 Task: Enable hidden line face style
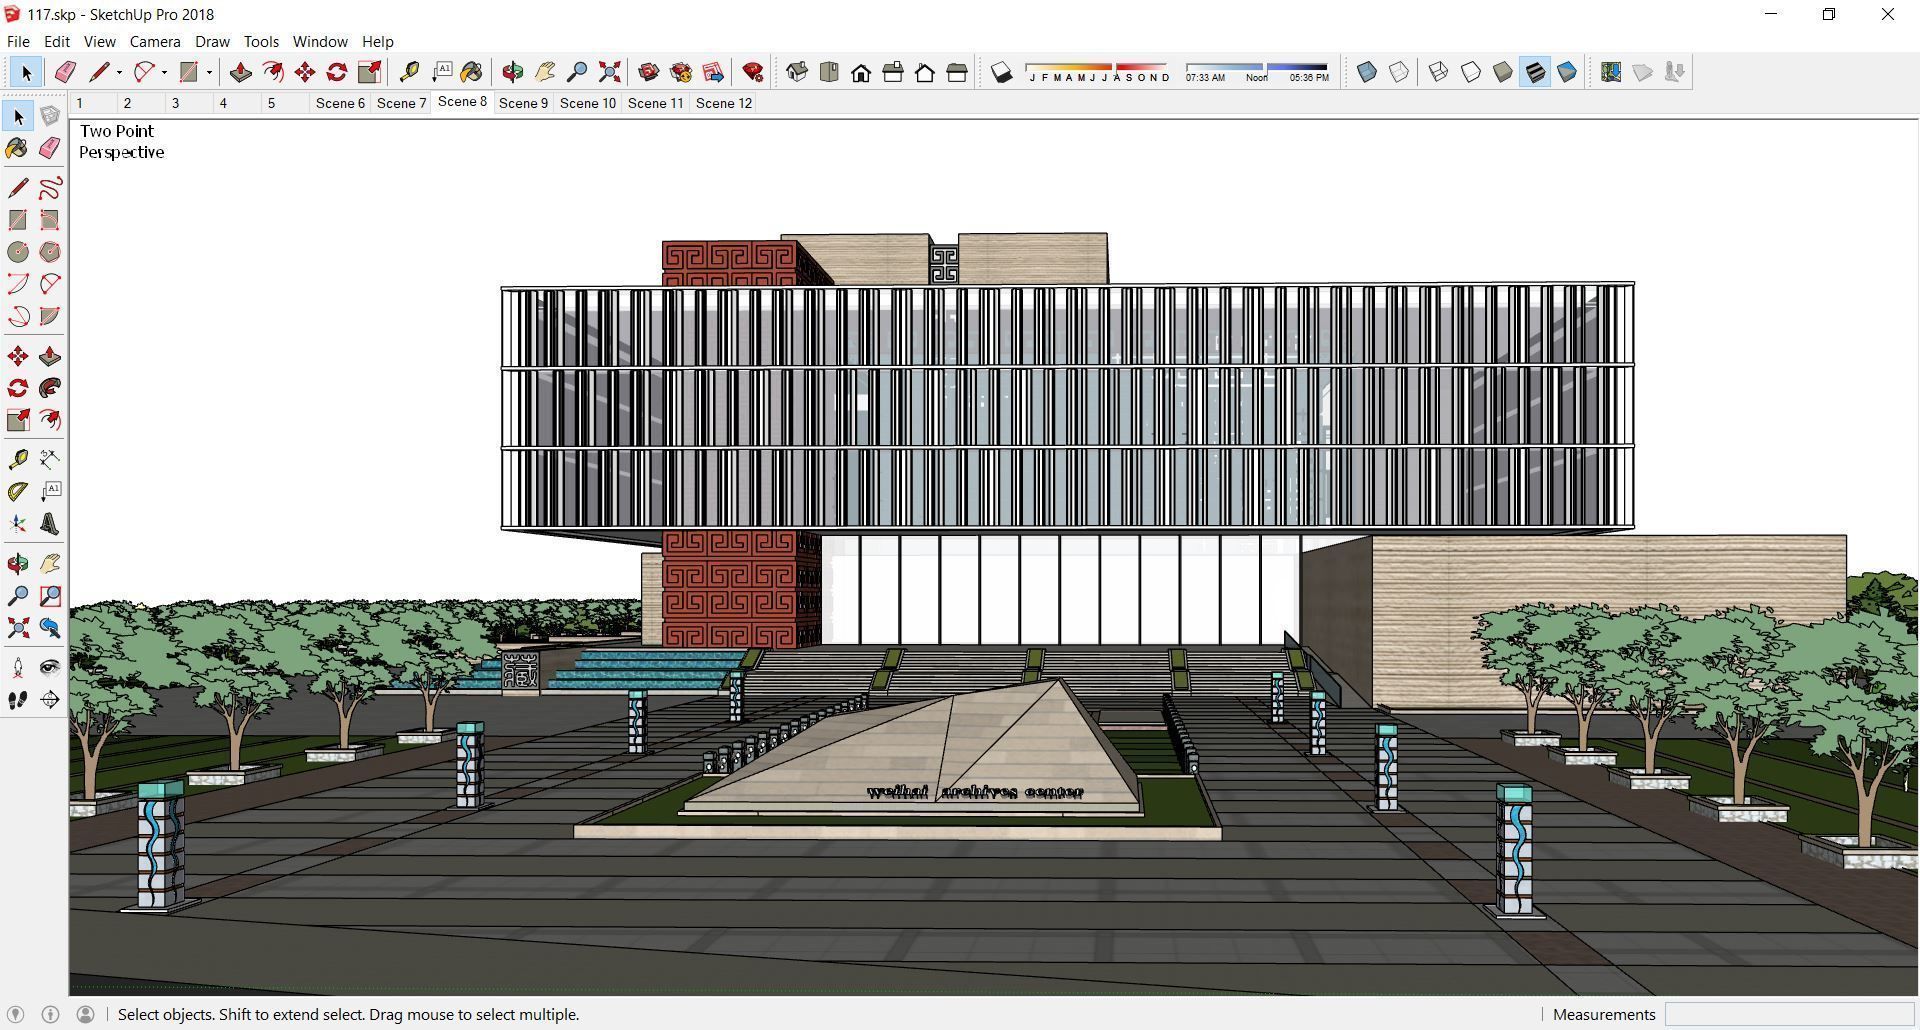(1471, 72)
